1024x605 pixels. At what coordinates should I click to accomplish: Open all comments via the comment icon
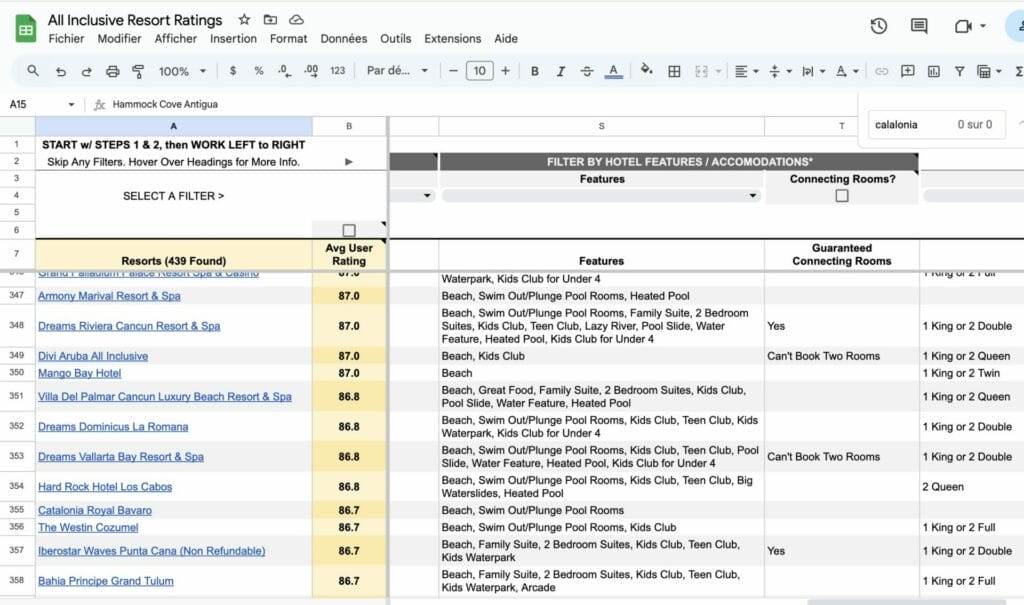pos(921,27)
